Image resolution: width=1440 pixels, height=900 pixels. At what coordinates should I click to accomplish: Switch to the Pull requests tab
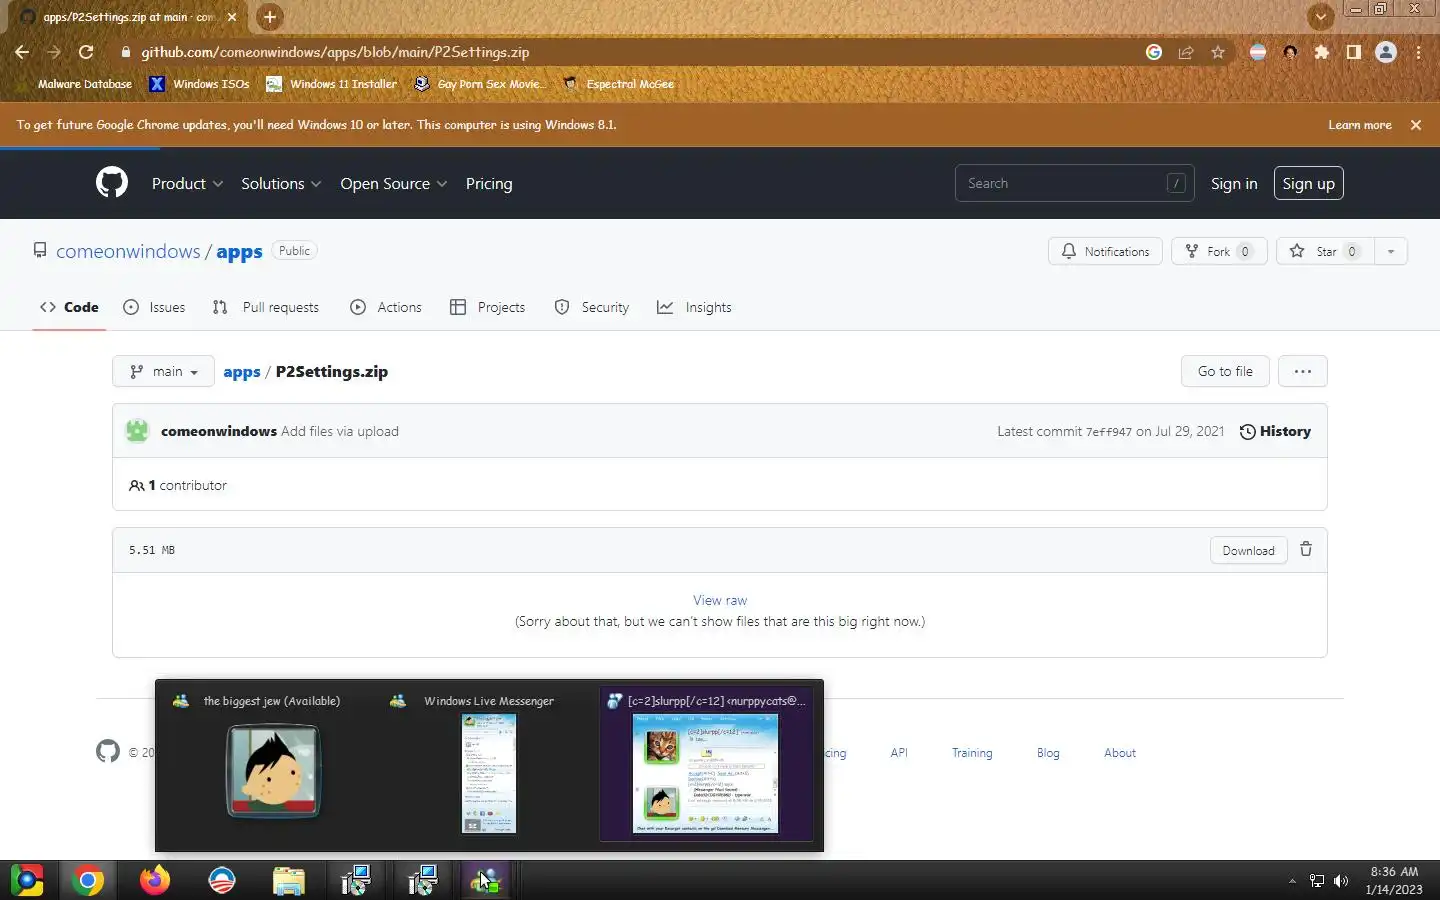tap(266, 307)
